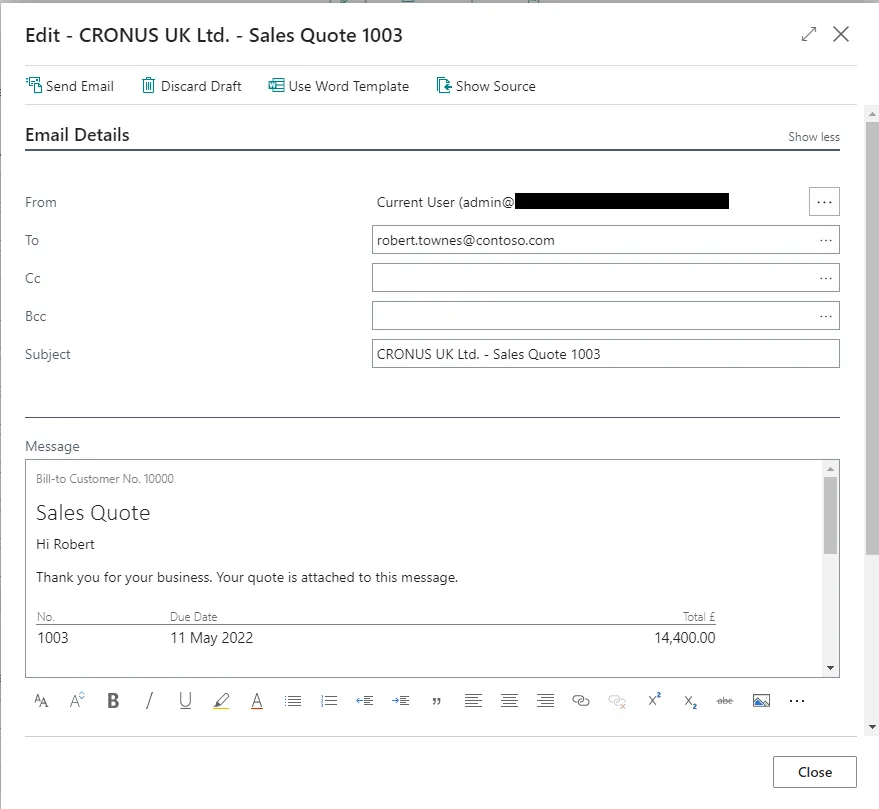
Task: Click the Close button
Action: coord(815,772)
